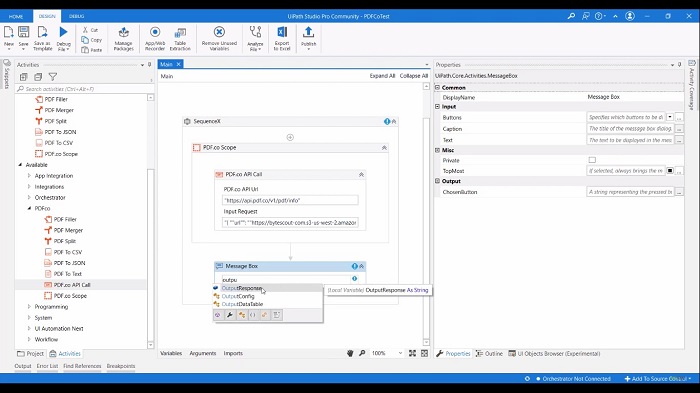Switch to the DEBUG ribbon tab
The width and height of the screenshot is (700, 393).
click(76, 16)
